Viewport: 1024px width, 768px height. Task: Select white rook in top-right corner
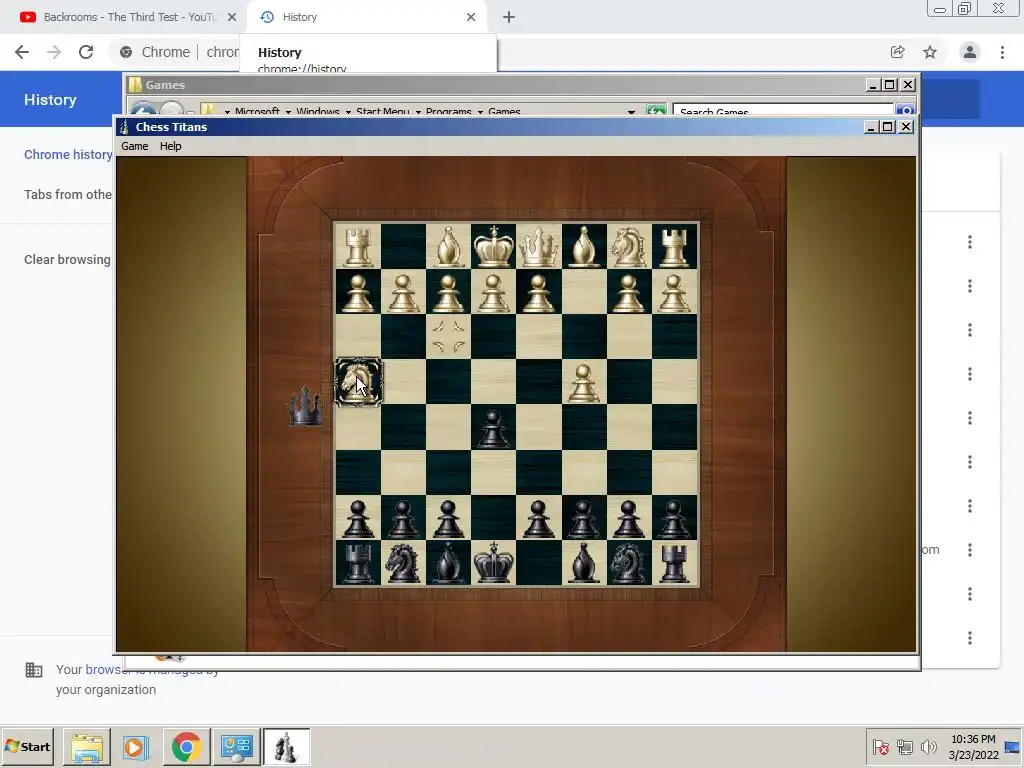(x=674, y=246)
